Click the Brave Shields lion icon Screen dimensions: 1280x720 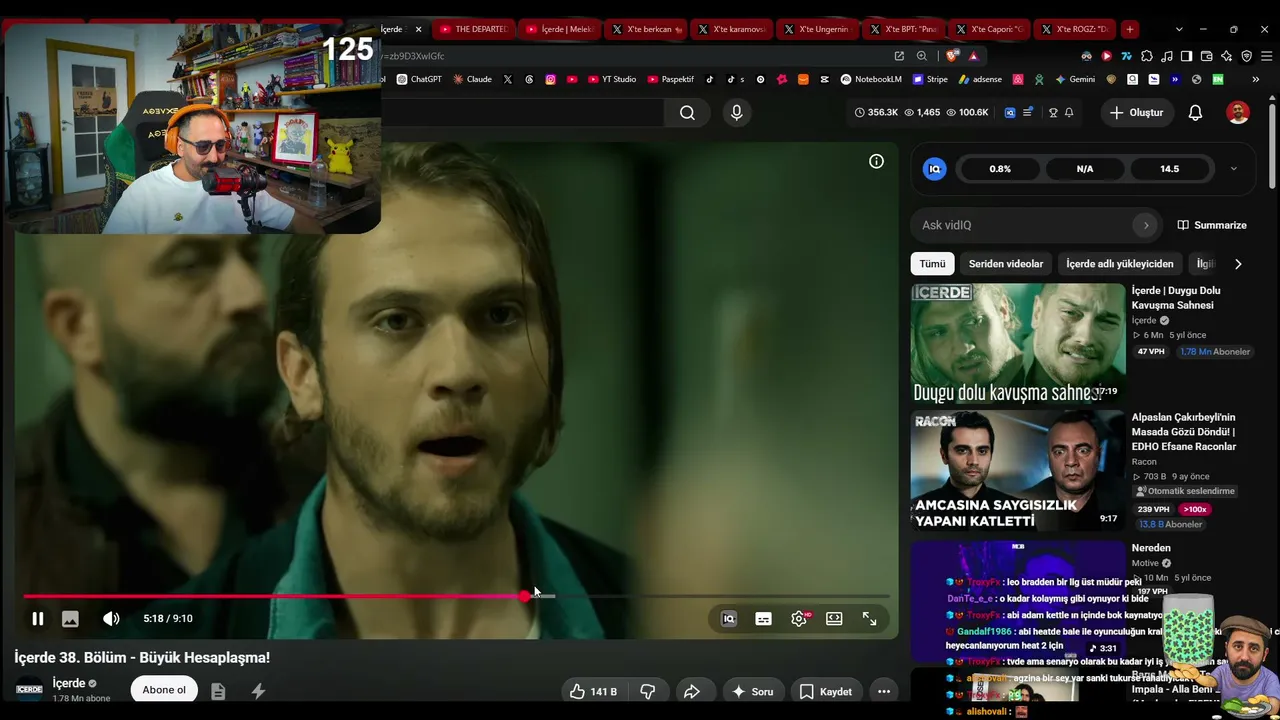(x=951, y=56)
